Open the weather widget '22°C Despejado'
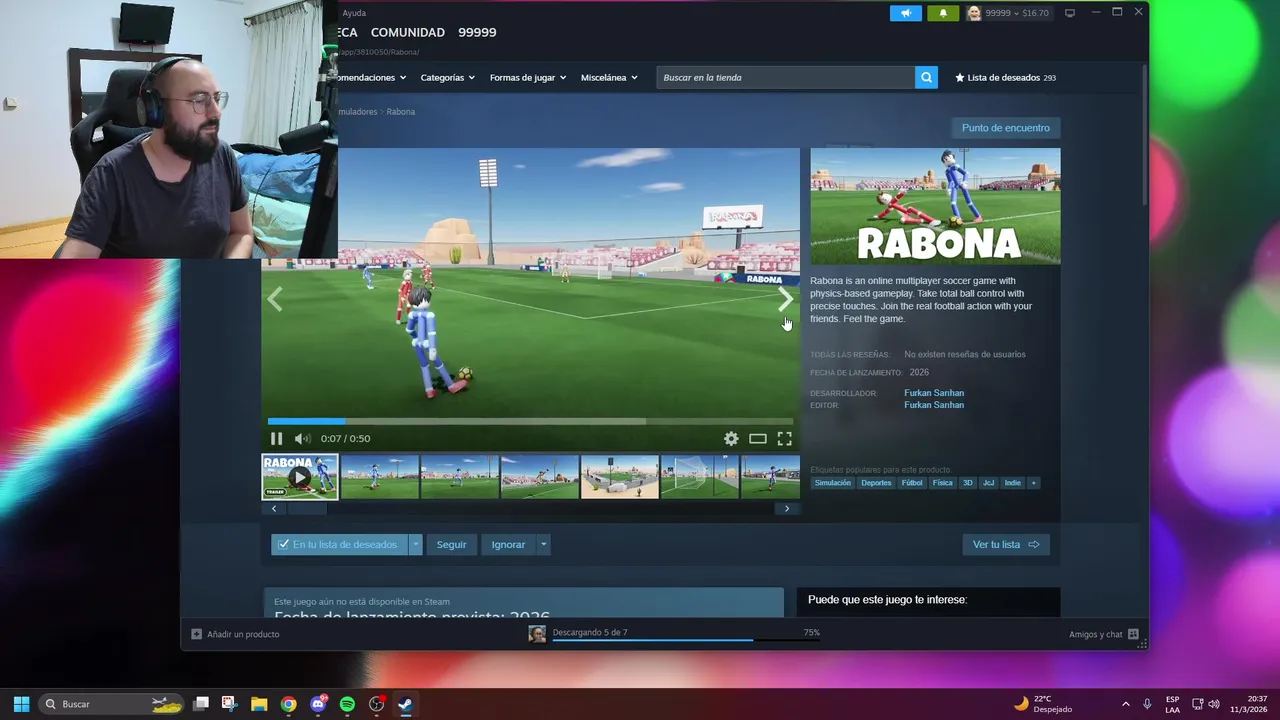1280x720 pixels. (x=1043, y=704)
